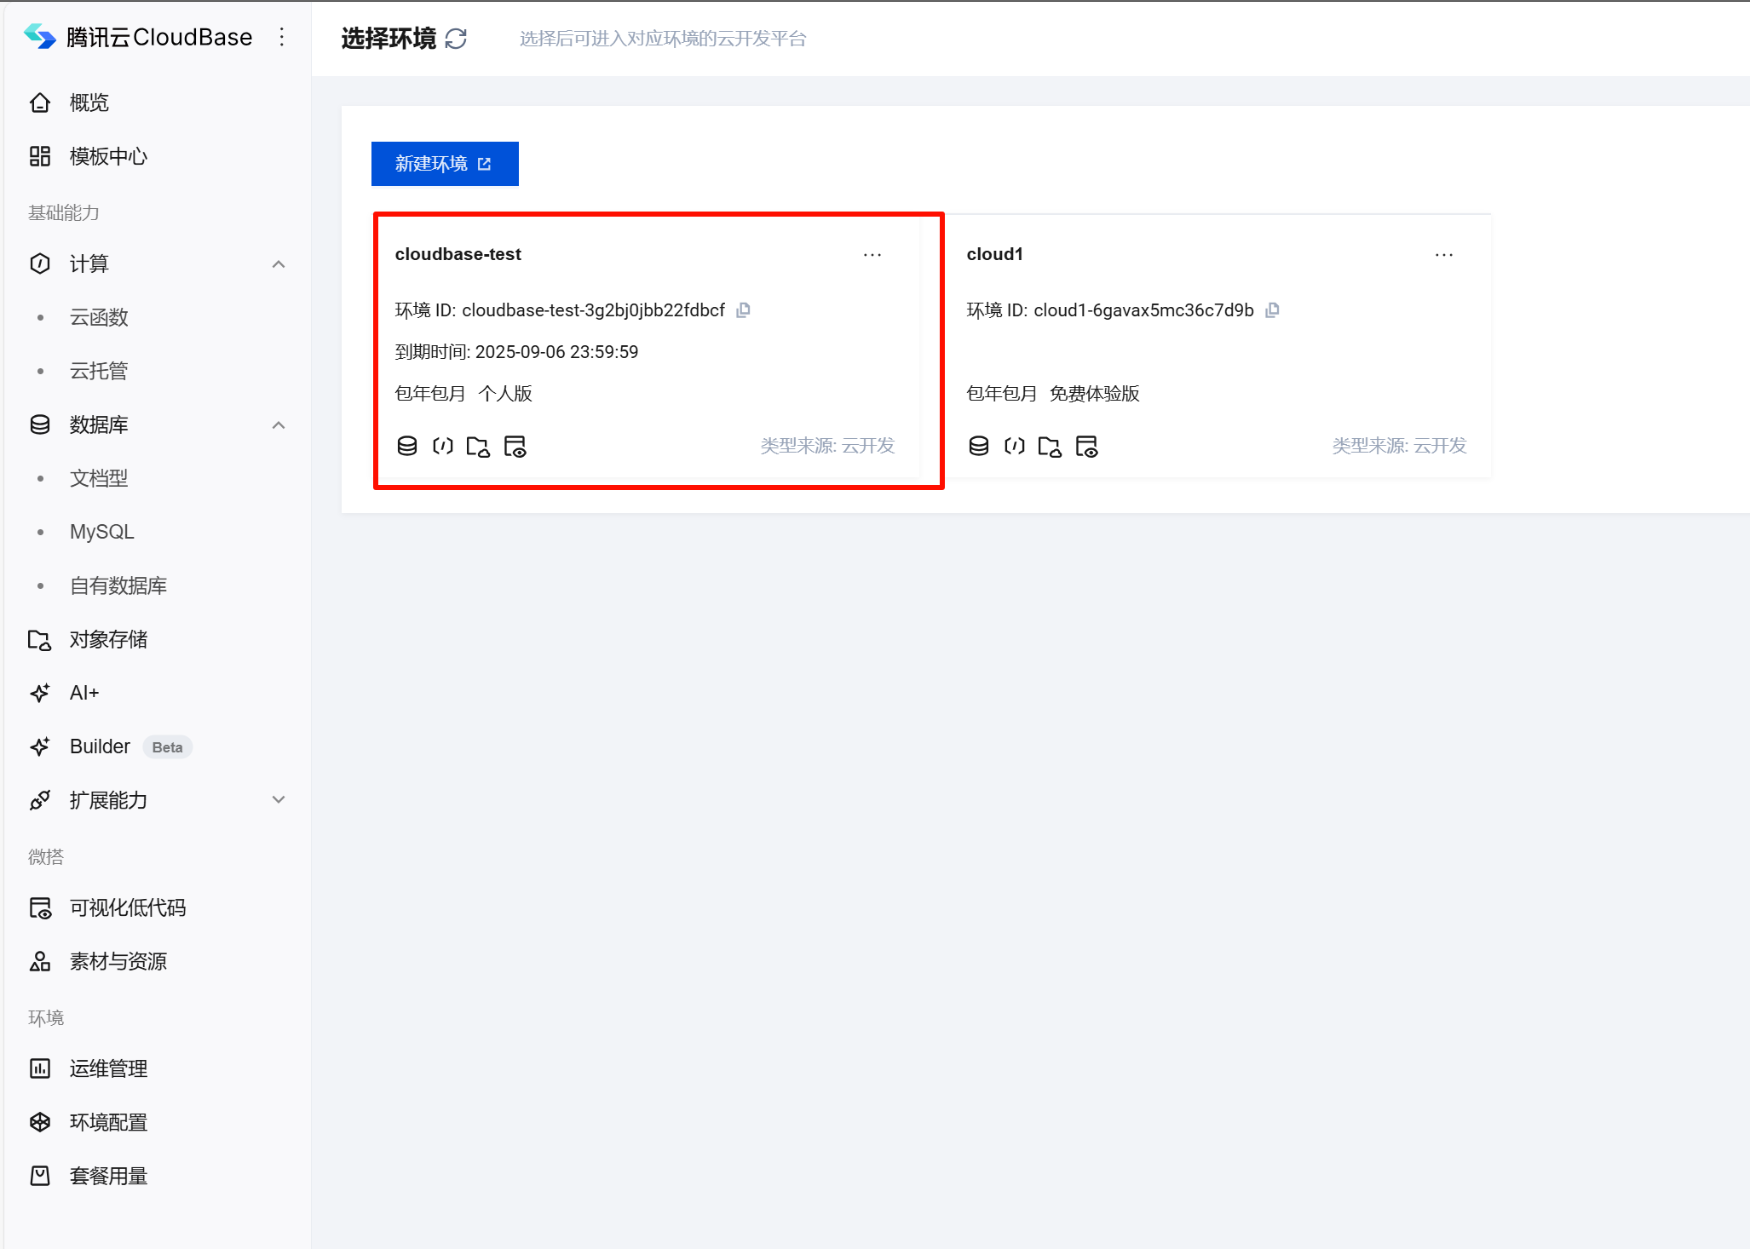Select MySQL under the database section
1750x1249 pixels.
click(101, 531)
